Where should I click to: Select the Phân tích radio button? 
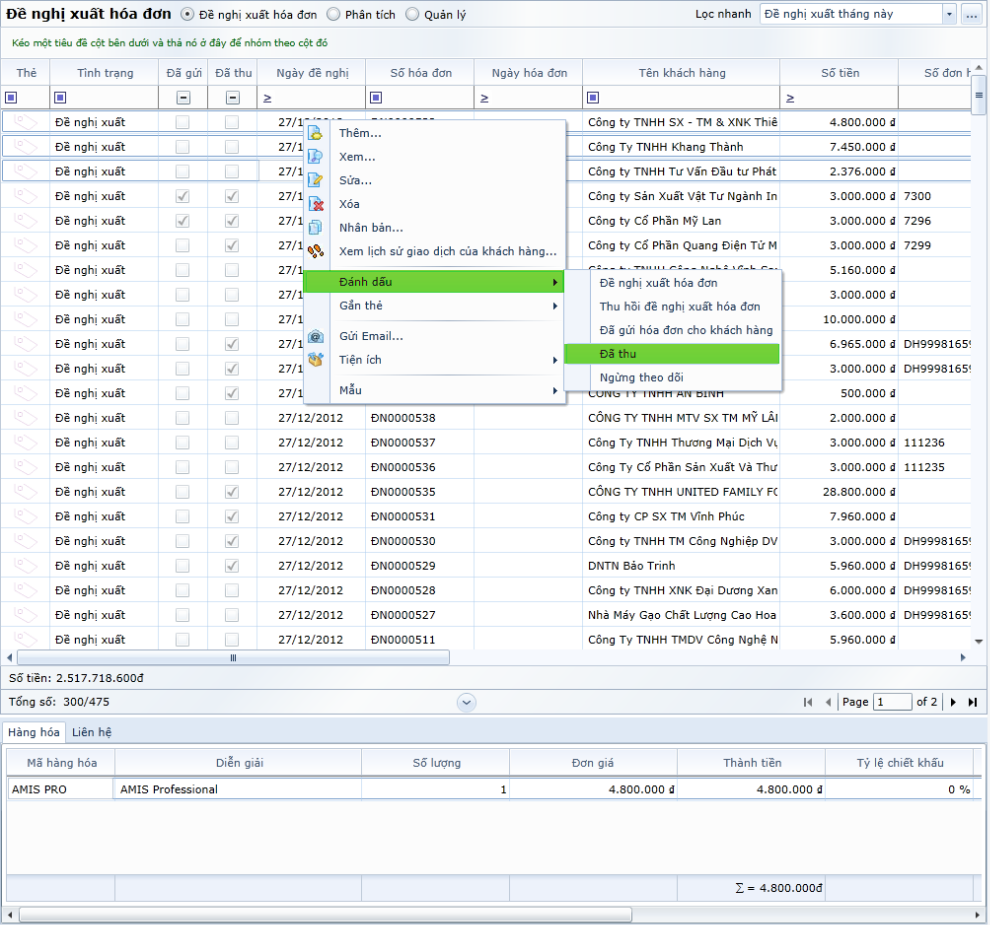pos(334,15)
